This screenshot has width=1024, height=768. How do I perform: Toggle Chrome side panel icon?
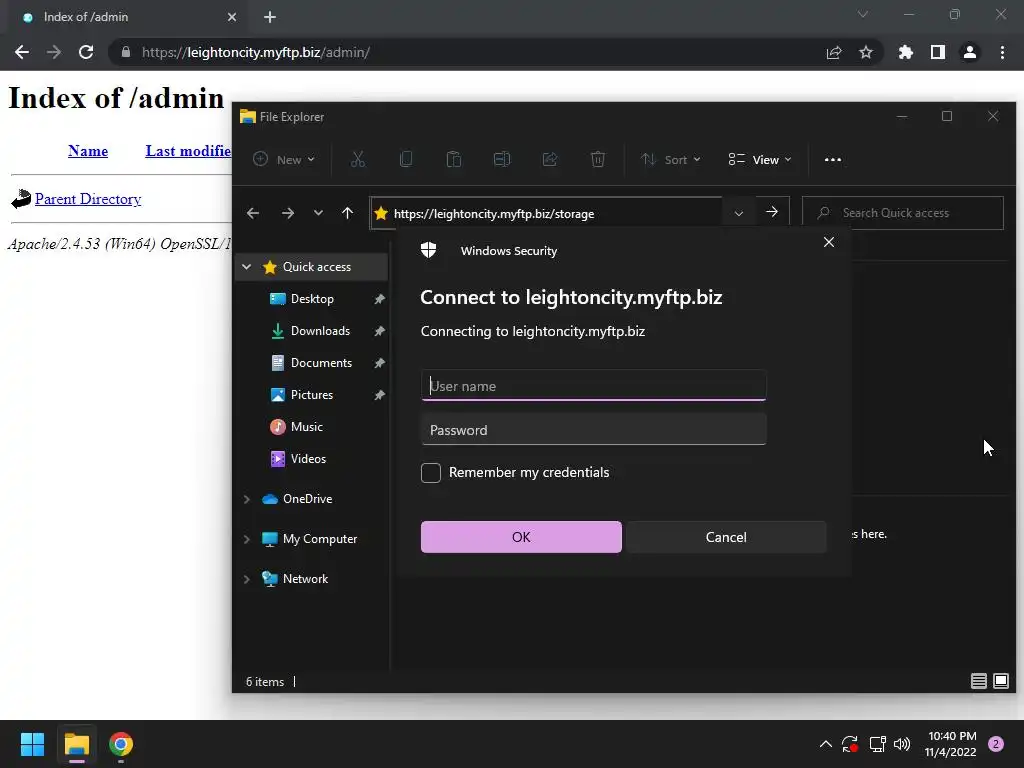(x=938, y=52)
